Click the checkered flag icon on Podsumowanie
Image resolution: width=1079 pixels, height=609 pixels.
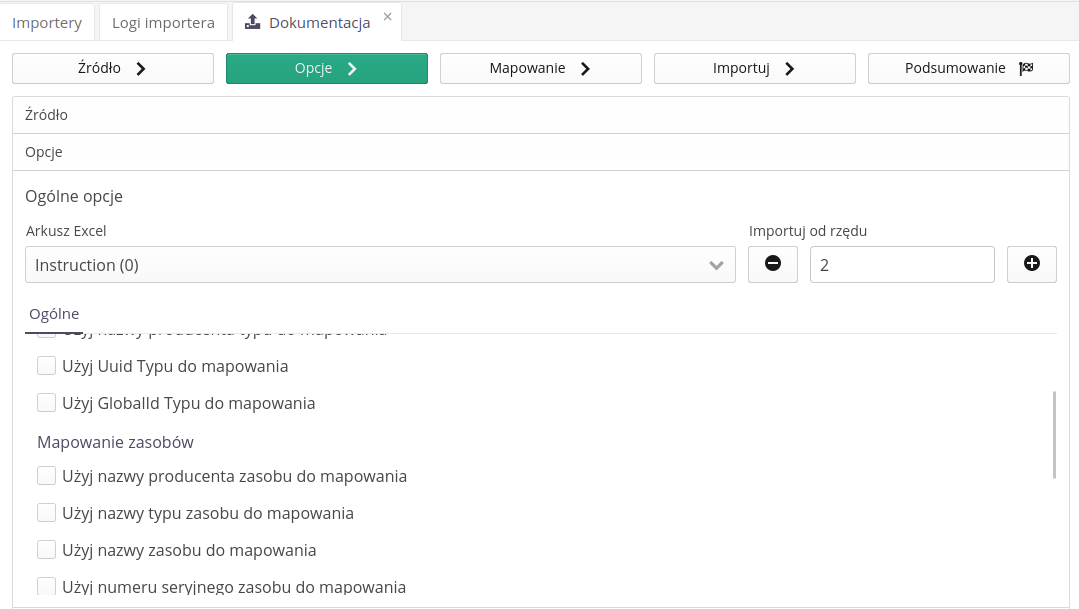click(x=1025, y=69)
